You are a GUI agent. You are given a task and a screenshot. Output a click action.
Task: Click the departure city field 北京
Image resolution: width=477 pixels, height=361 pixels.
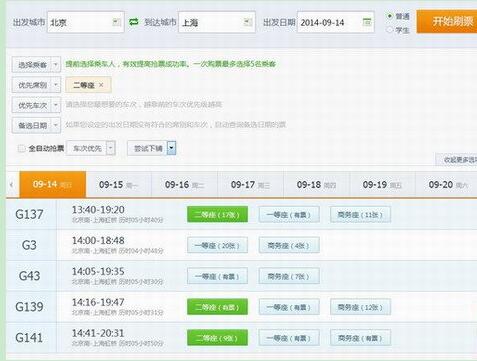coord(86,22)
